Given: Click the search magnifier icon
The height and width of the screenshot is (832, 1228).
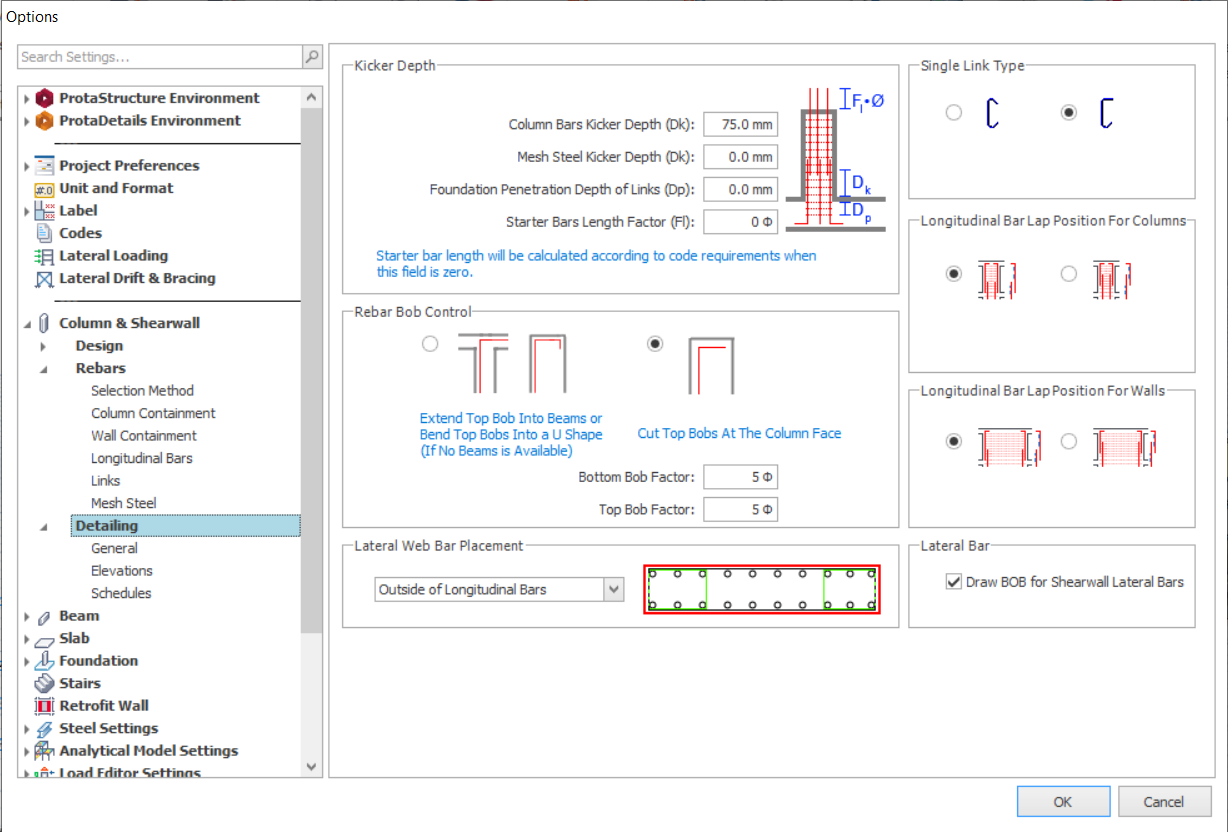Looking at the screenshot, I should [312, 57].
